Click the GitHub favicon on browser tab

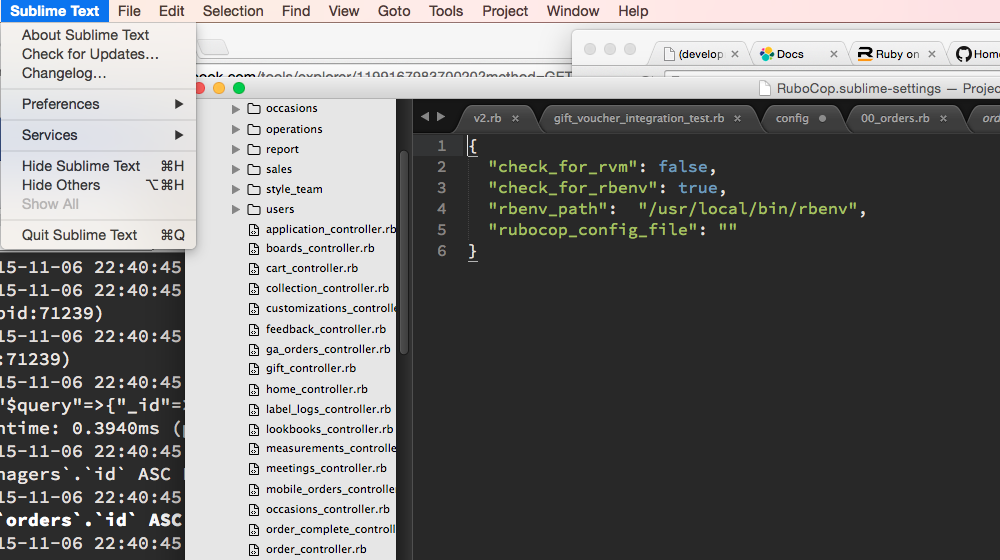(963, 54)
